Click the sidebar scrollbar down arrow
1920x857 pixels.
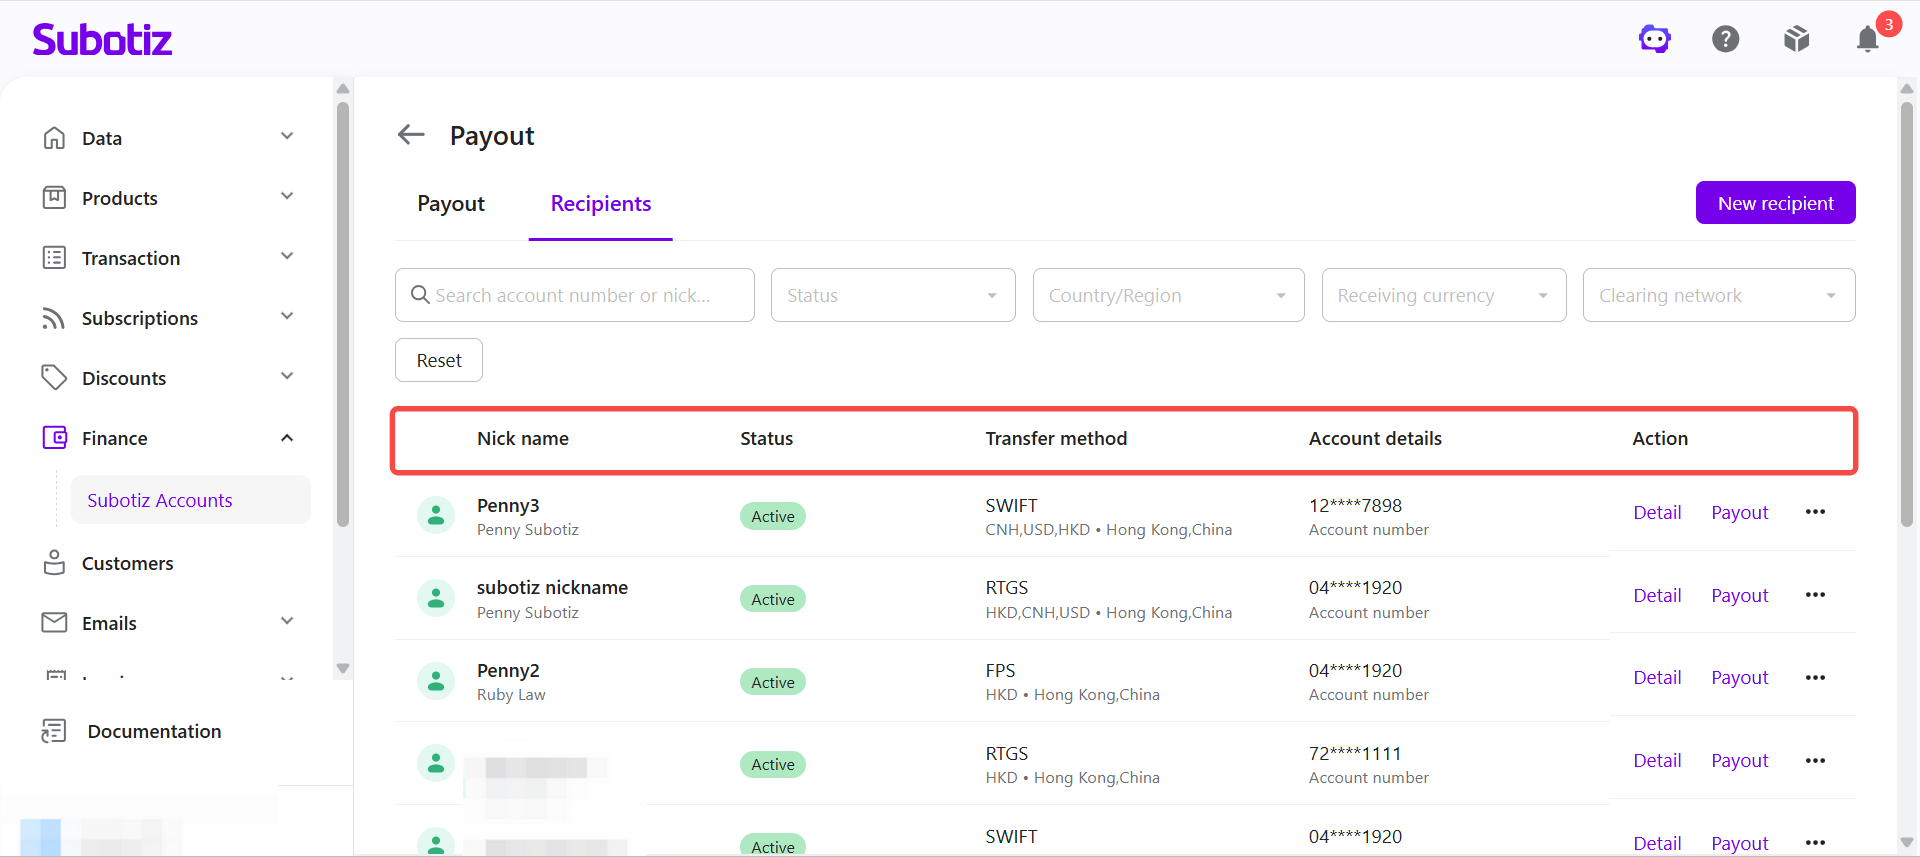pos(343,668)
